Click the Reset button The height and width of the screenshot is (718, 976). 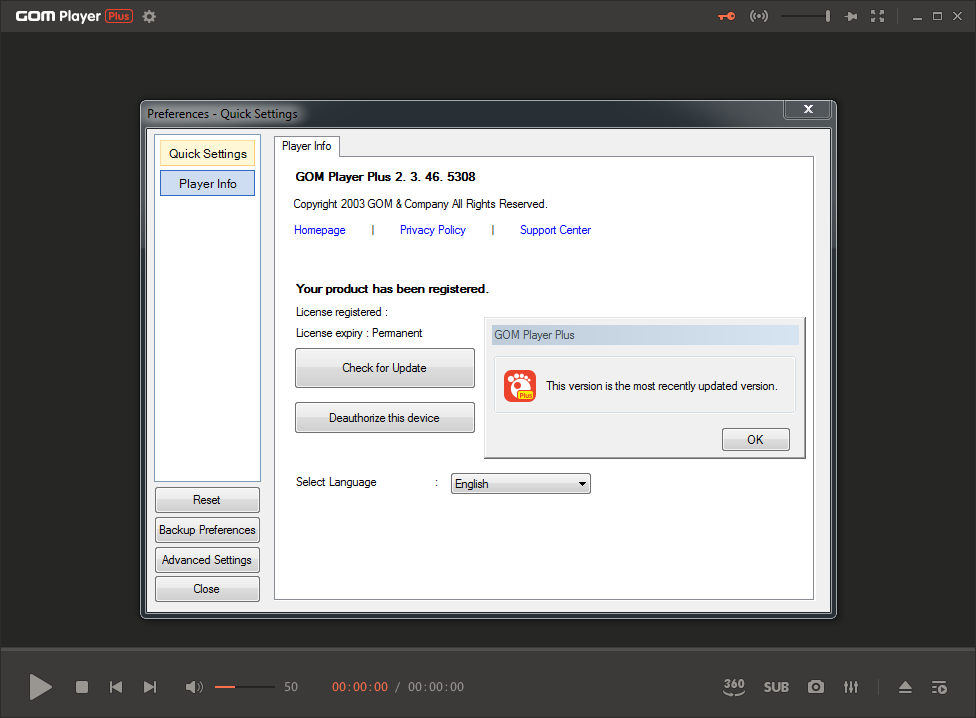tap(207, 500)
